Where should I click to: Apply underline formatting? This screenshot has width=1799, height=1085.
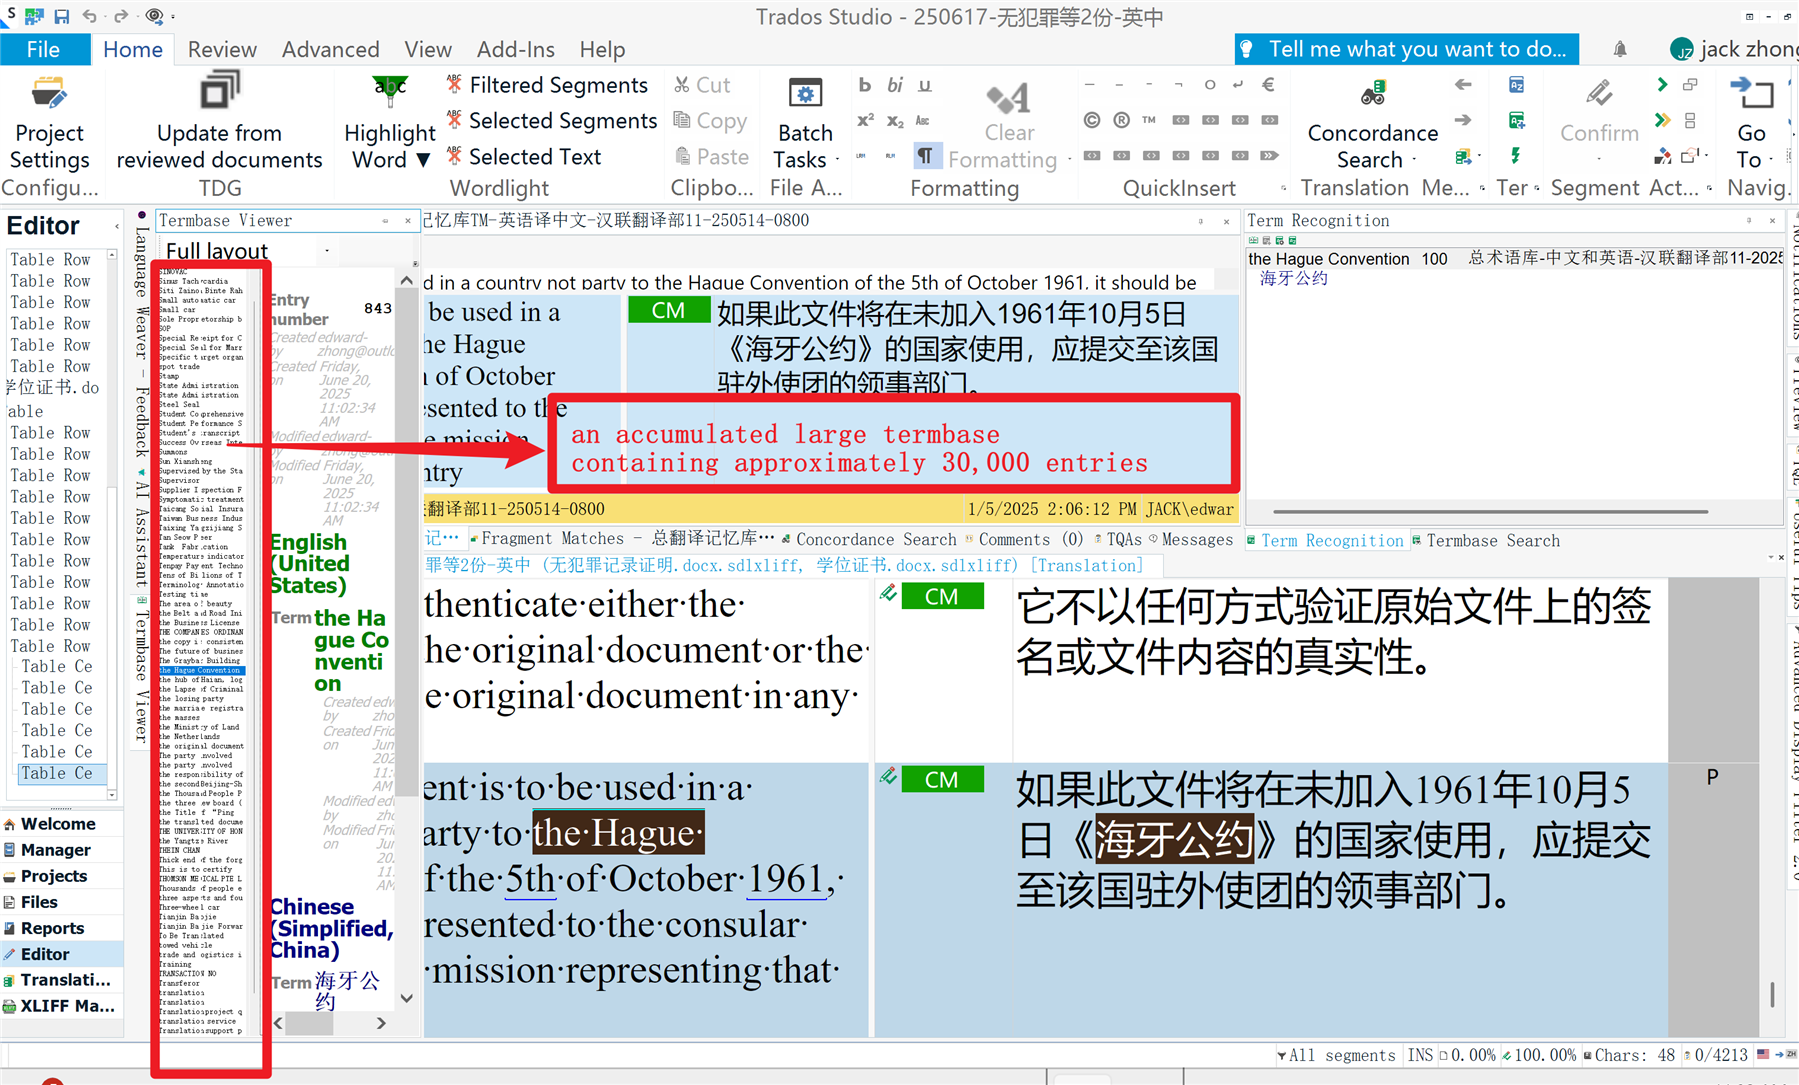coord(925,86)
